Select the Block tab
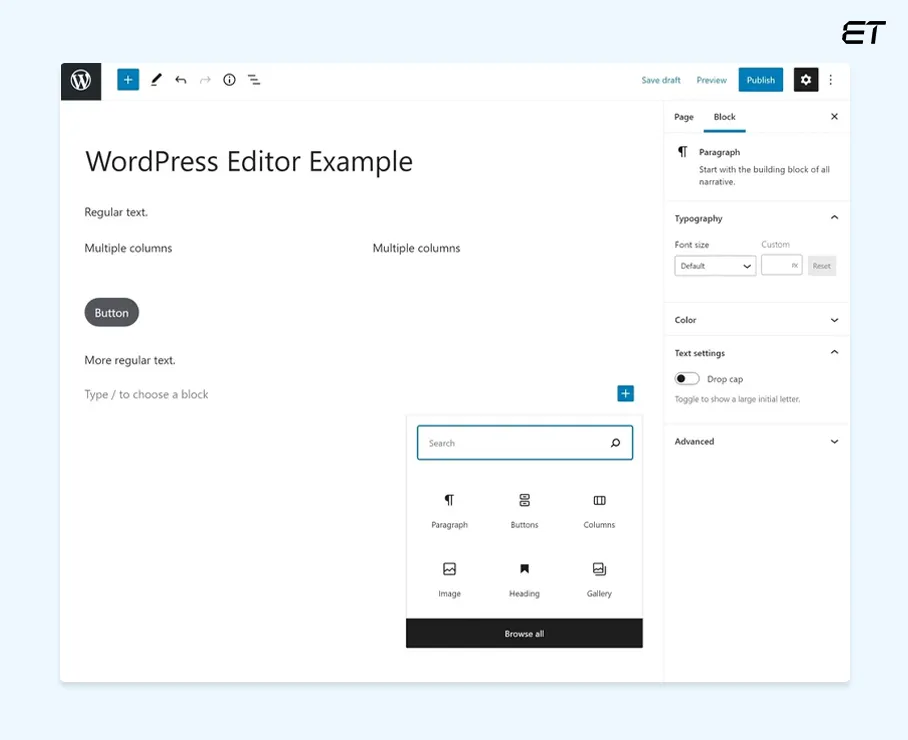The image size is (908, 740). pyautogui.click(x=724, y=117)
